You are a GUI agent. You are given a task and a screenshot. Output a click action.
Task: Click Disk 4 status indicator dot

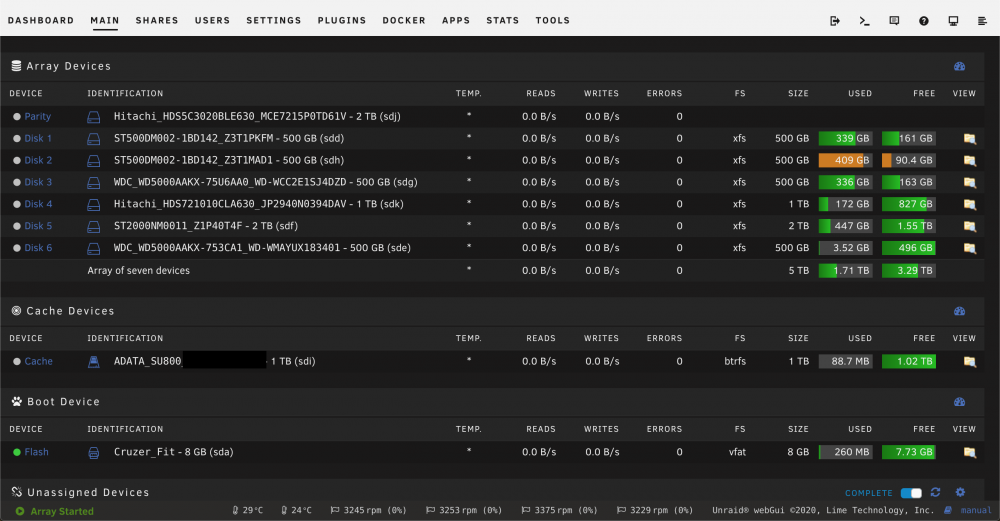point(17,204)
